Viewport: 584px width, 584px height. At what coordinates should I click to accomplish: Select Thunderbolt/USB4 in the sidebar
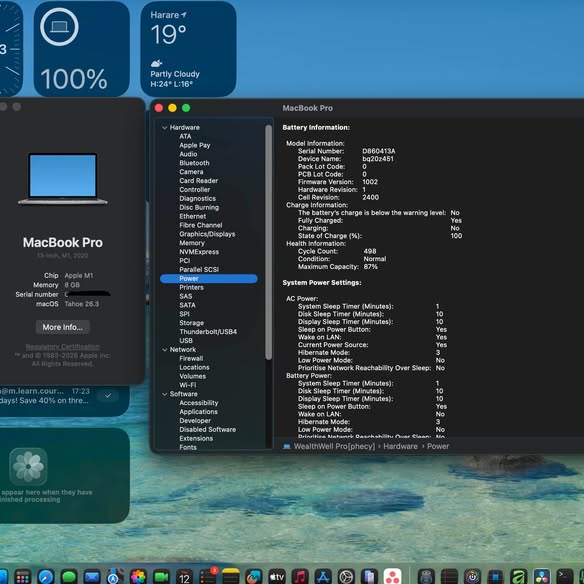(x=208, y=332)
